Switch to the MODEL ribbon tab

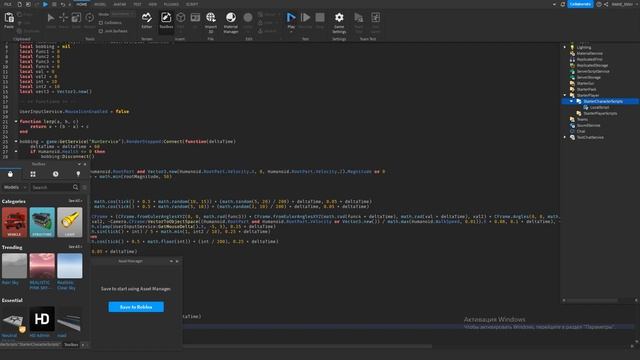coord(100,4)
